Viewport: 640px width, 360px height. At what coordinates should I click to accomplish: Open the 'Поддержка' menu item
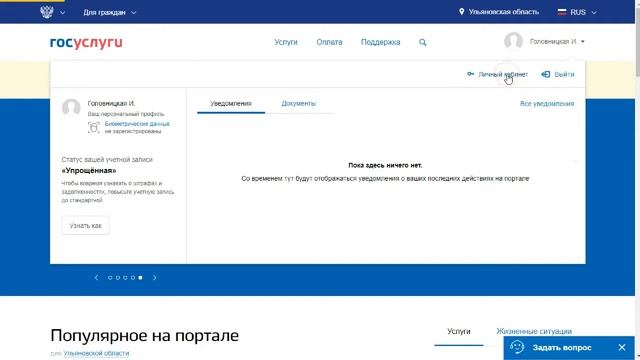[x=380, y=42]
